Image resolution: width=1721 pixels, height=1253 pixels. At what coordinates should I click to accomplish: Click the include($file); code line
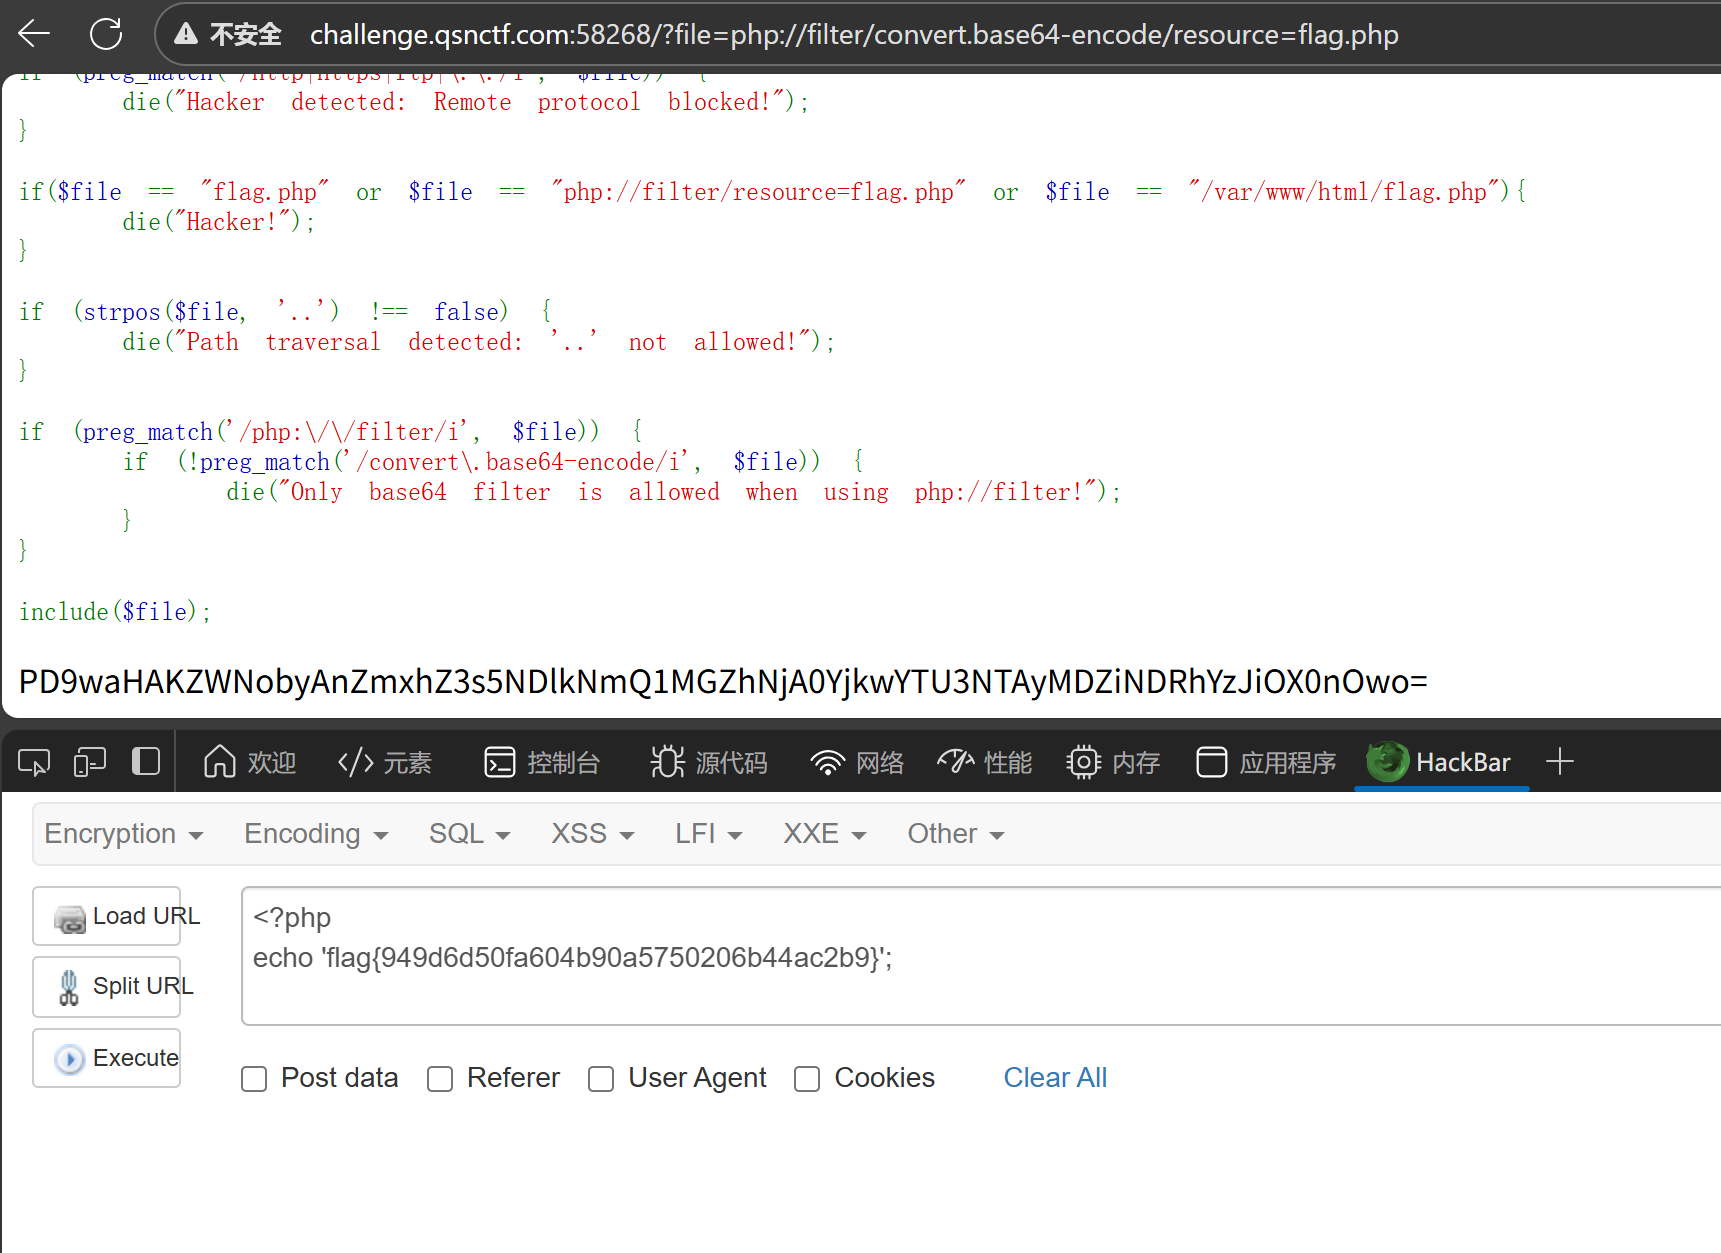[115, 612]
